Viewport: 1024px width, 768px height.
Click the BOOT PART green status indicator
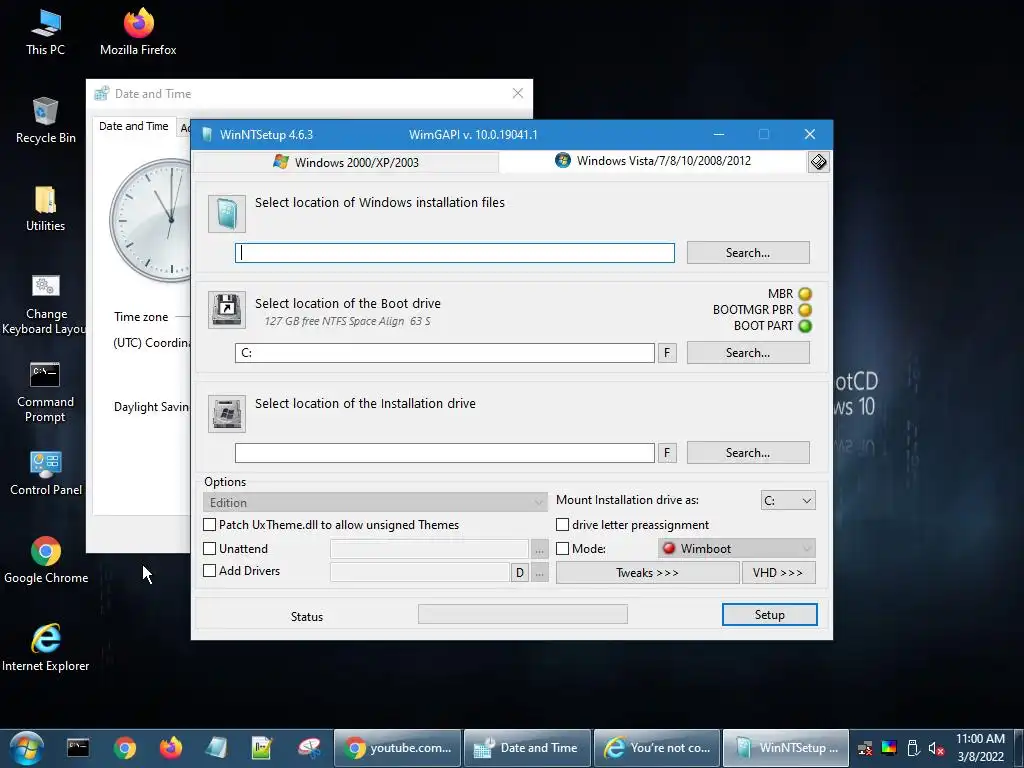(x=805, y=326)
